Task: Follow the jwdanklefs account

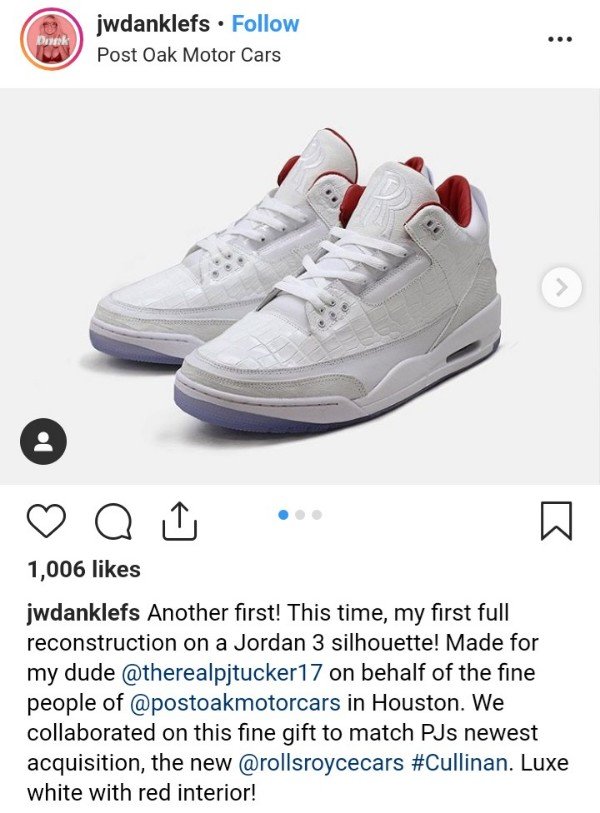Action: pyautogui.click(x=265, y=24)
